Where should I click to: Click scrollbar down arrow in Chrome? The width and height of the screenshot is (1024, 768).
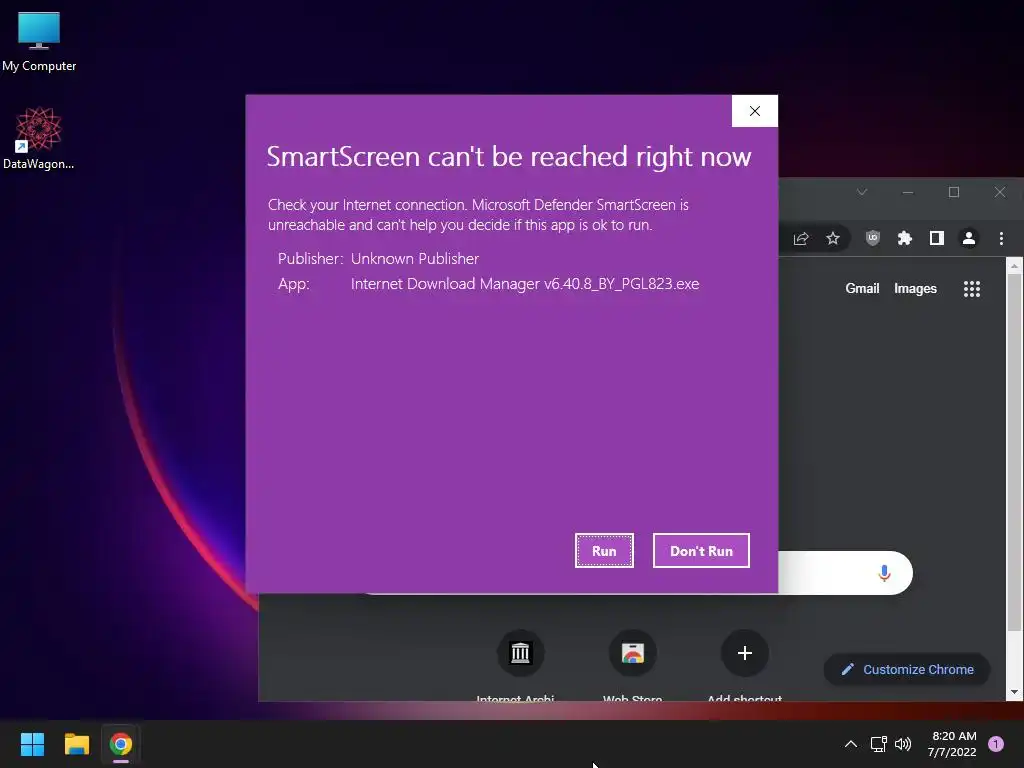point(1014,692)
